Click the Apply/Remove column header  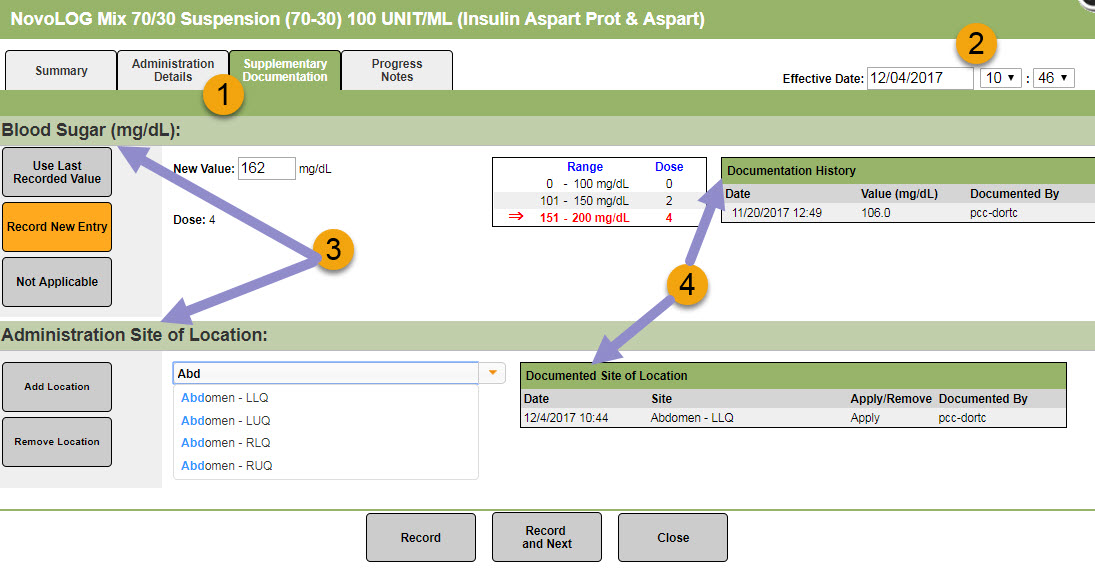pyautogui.click(x=890, y=399)
